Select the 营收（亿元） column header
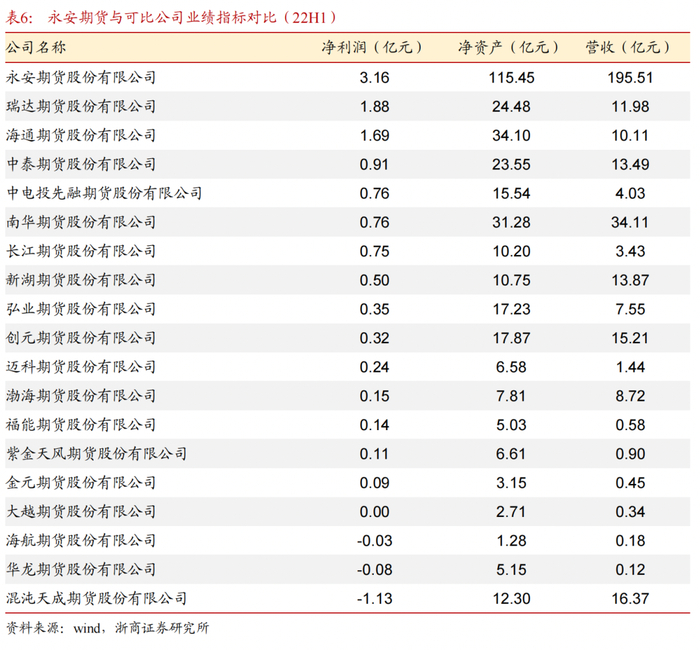The height and width of the screenshot is (650, 700). point(628,47)
